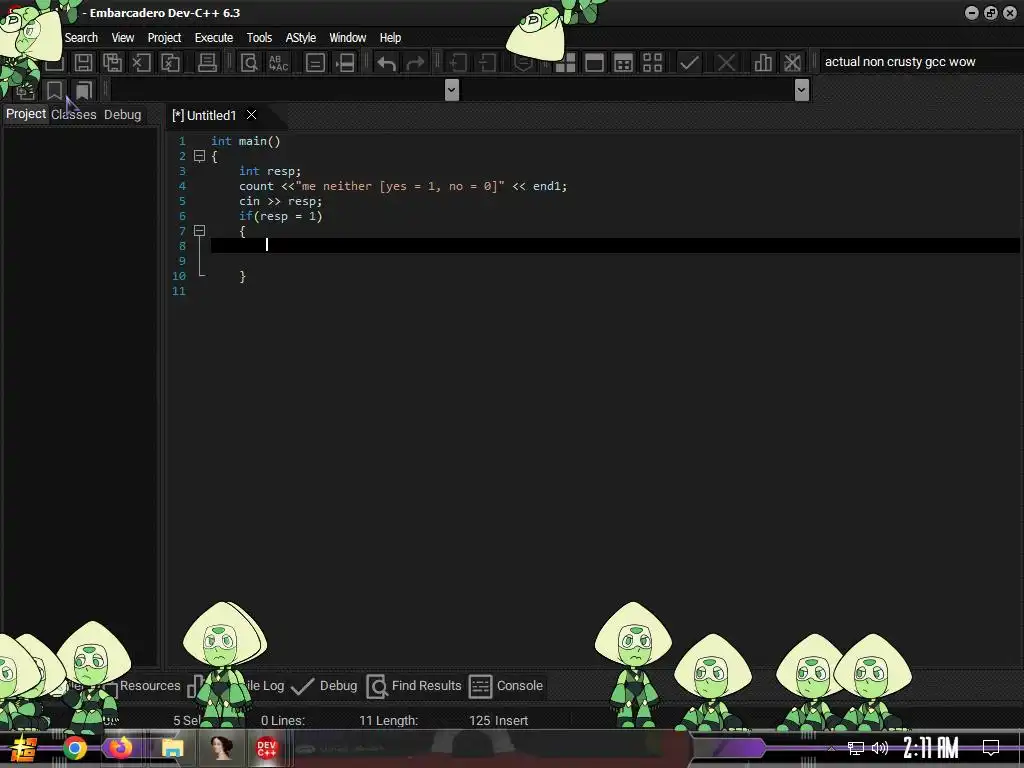1024x768 pixels.
Task: Open the Find Results bottom tab
Action: pyautogui.click(x=414, y=686)
